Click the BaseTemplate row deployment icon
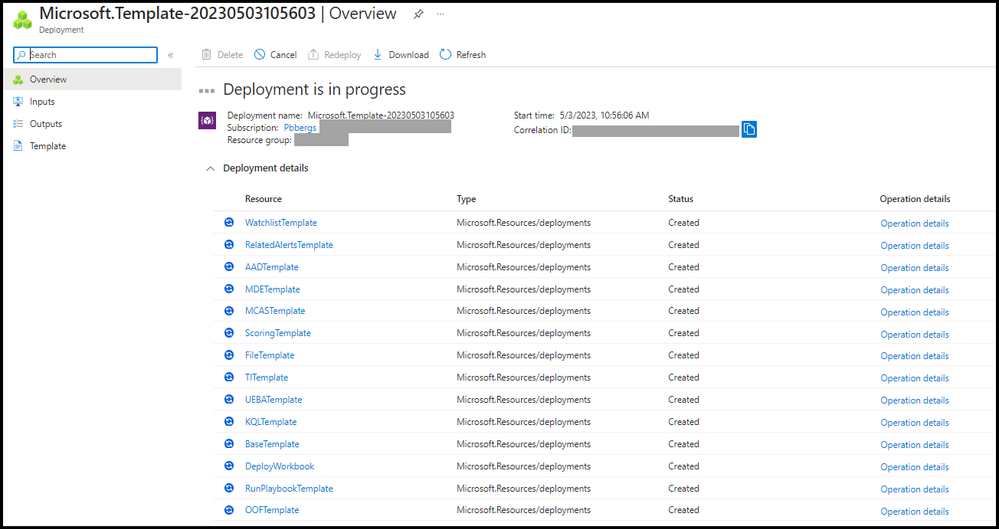 [229, 444]
